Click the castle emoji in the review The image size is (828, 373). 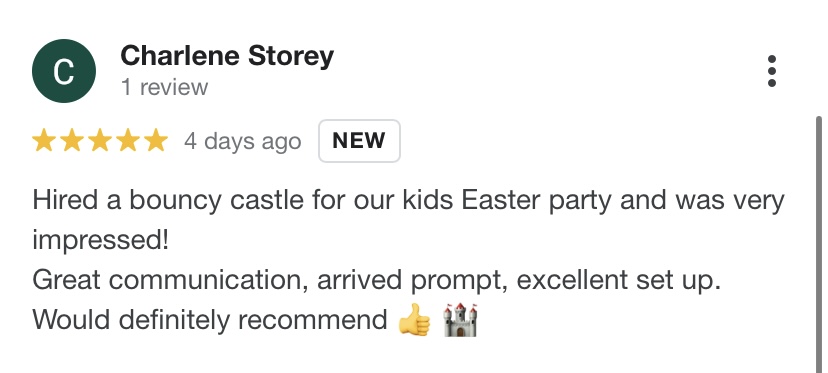460,320
